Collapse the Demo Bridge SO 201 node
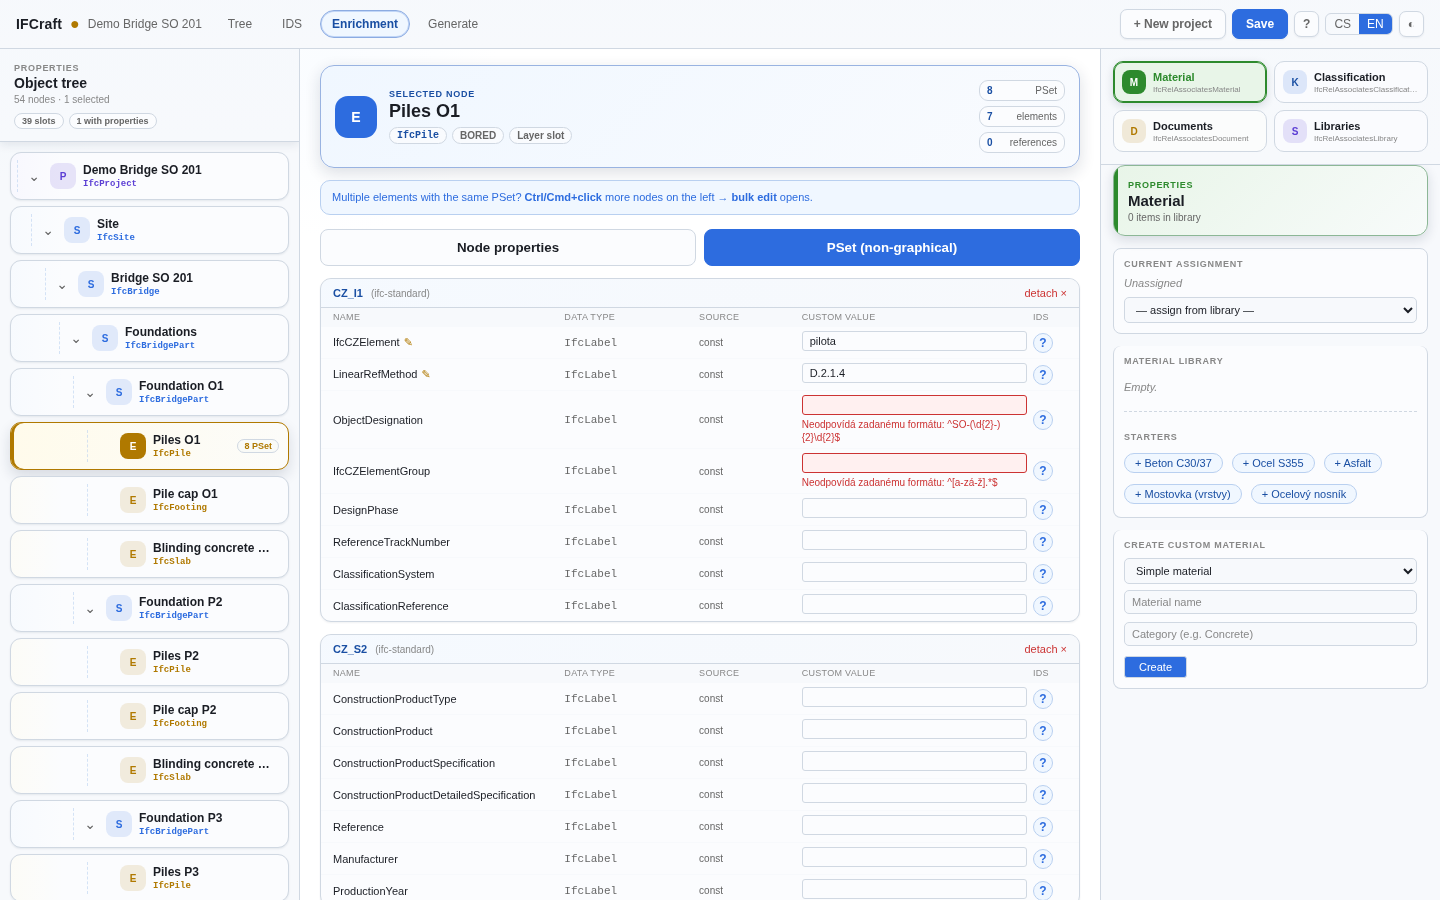Viewport: 1440px width, 900px height. 34,177
